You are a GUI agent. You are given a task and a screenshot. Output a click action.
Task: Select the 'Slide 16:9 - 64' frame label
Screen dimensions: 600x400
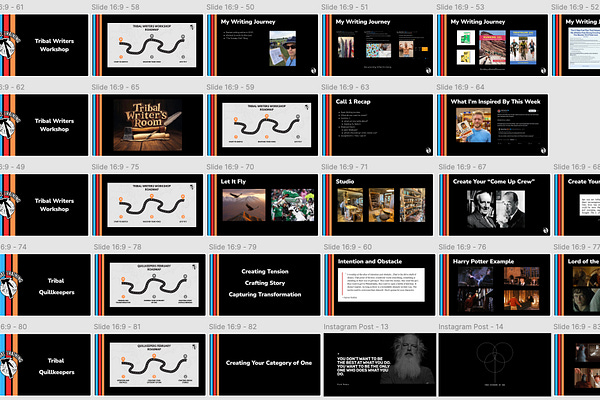click(460, 87)
